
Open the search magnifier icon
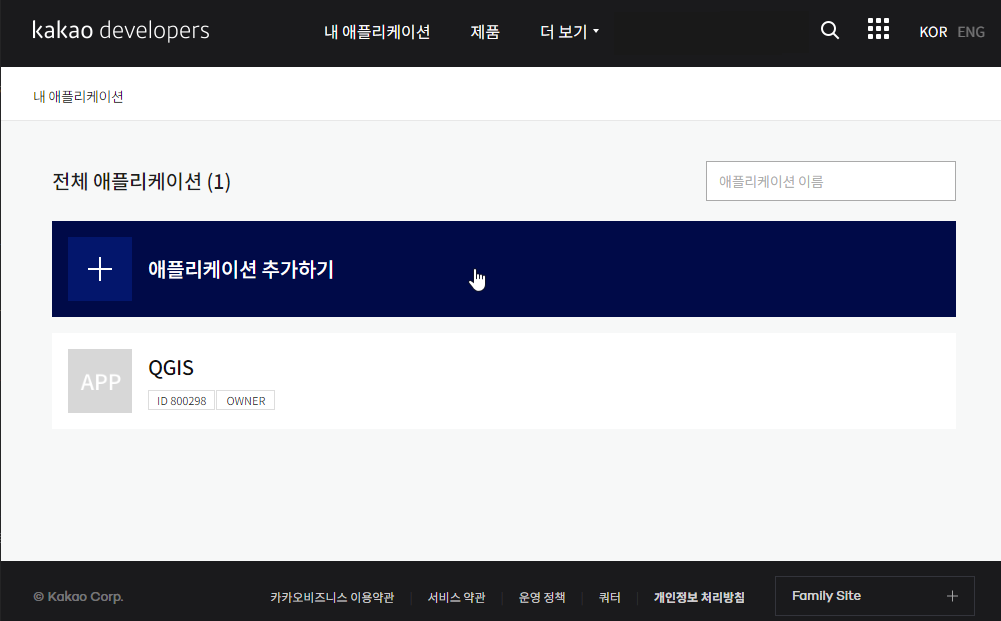[829, 30]
